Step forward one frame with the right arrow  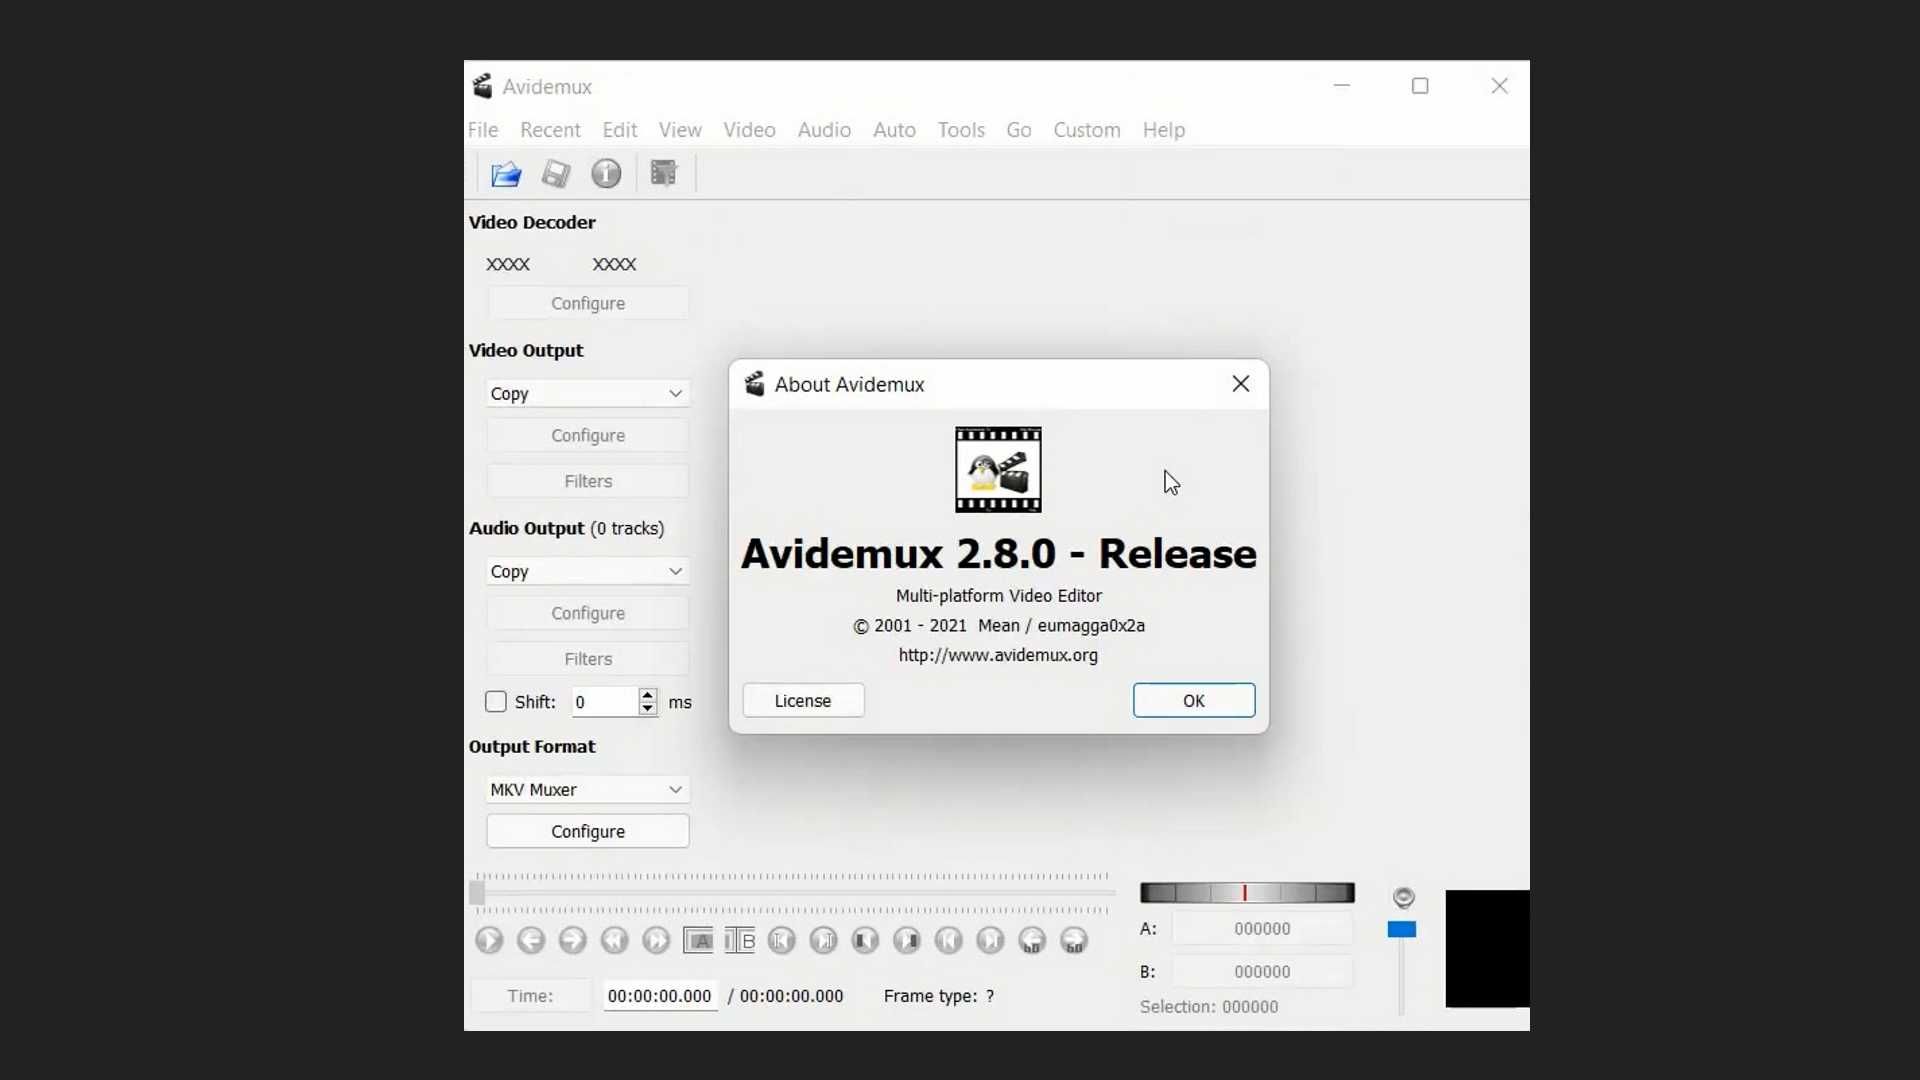[572, 940]
